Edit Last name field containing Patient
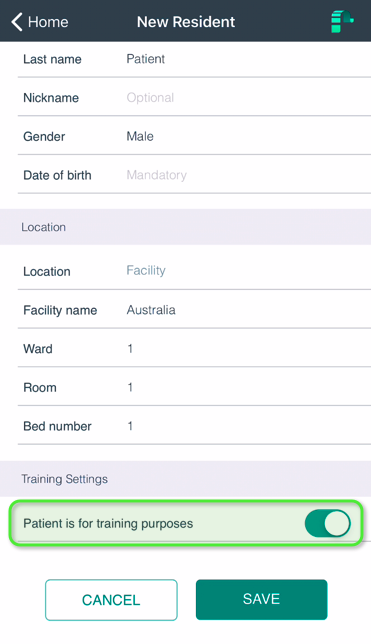The width and height of the screenshot is (371, 644). pyautogui.click(x=194, y=59)
